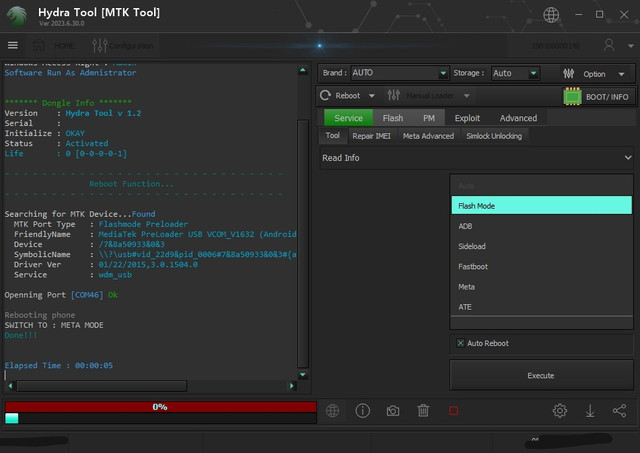Click the info circle icon
Viewport: 640px width, 453px height.
coord(363,410)
